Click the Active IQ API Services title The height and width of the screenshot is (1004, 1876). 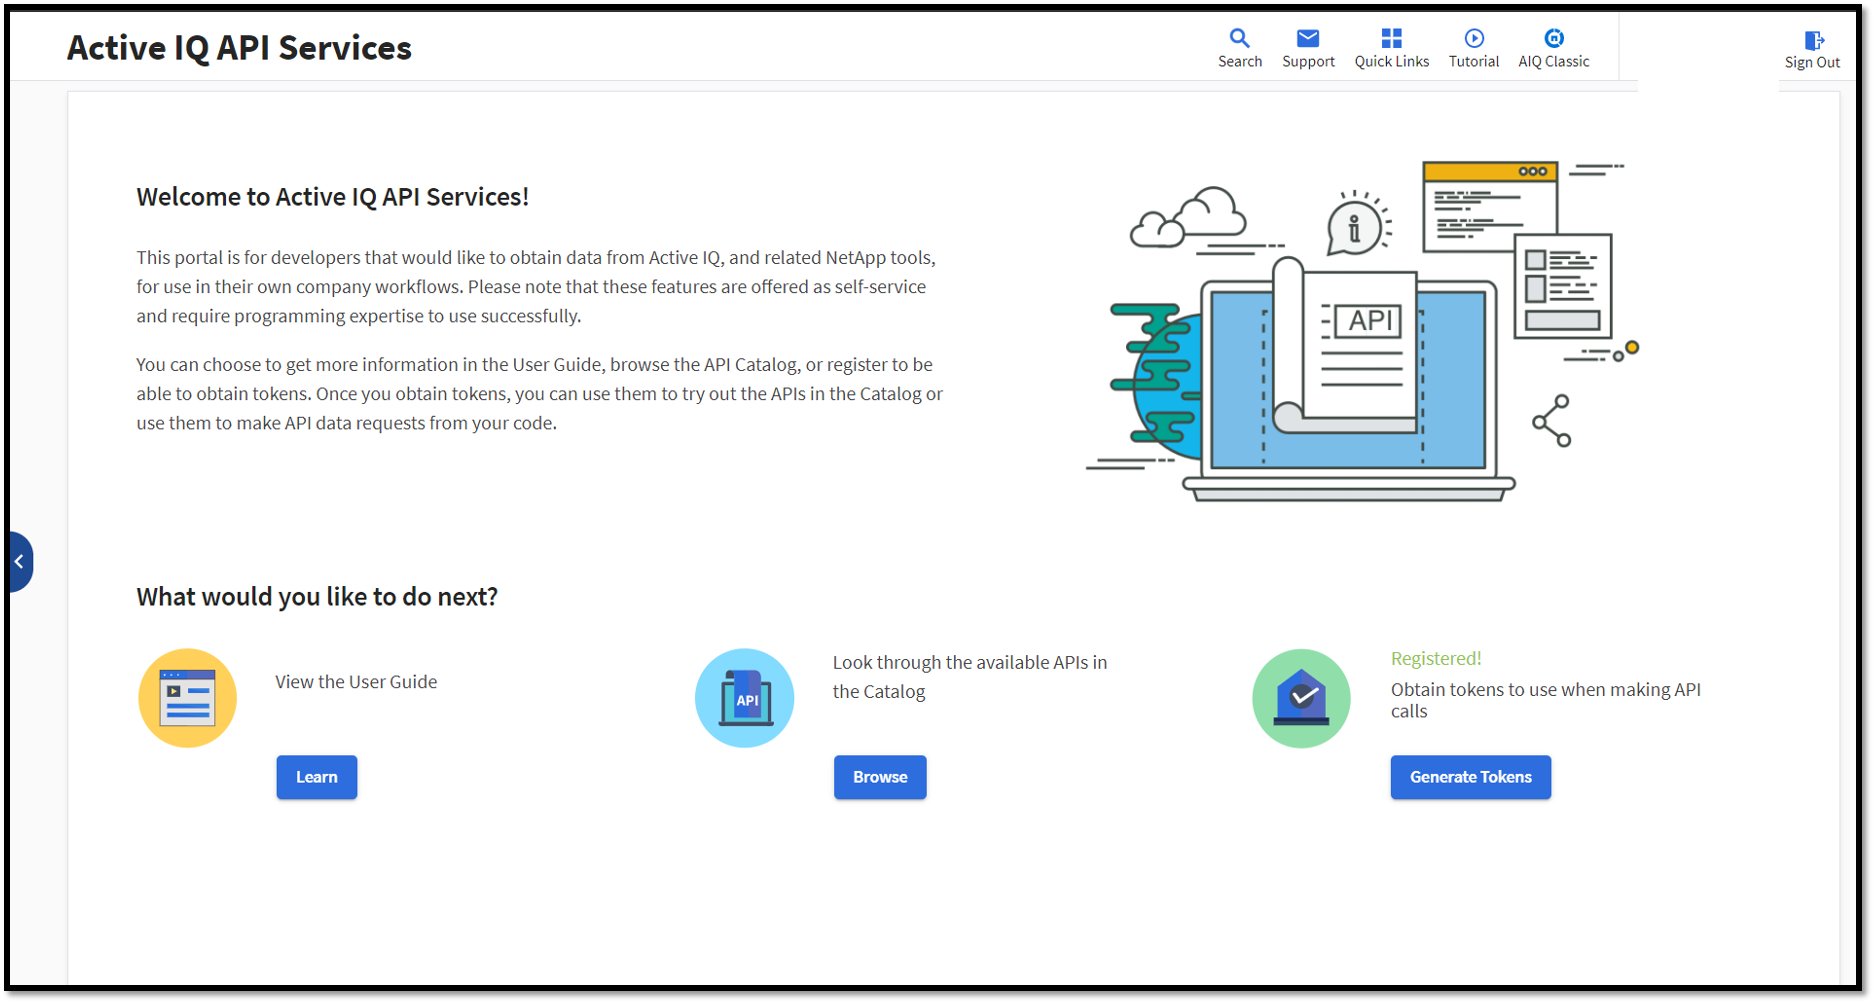239,48
